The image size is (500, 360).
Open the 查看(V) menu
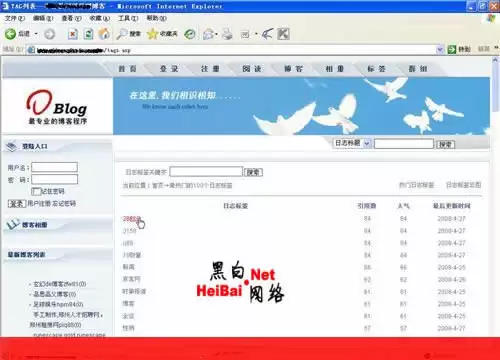(71, 18)
